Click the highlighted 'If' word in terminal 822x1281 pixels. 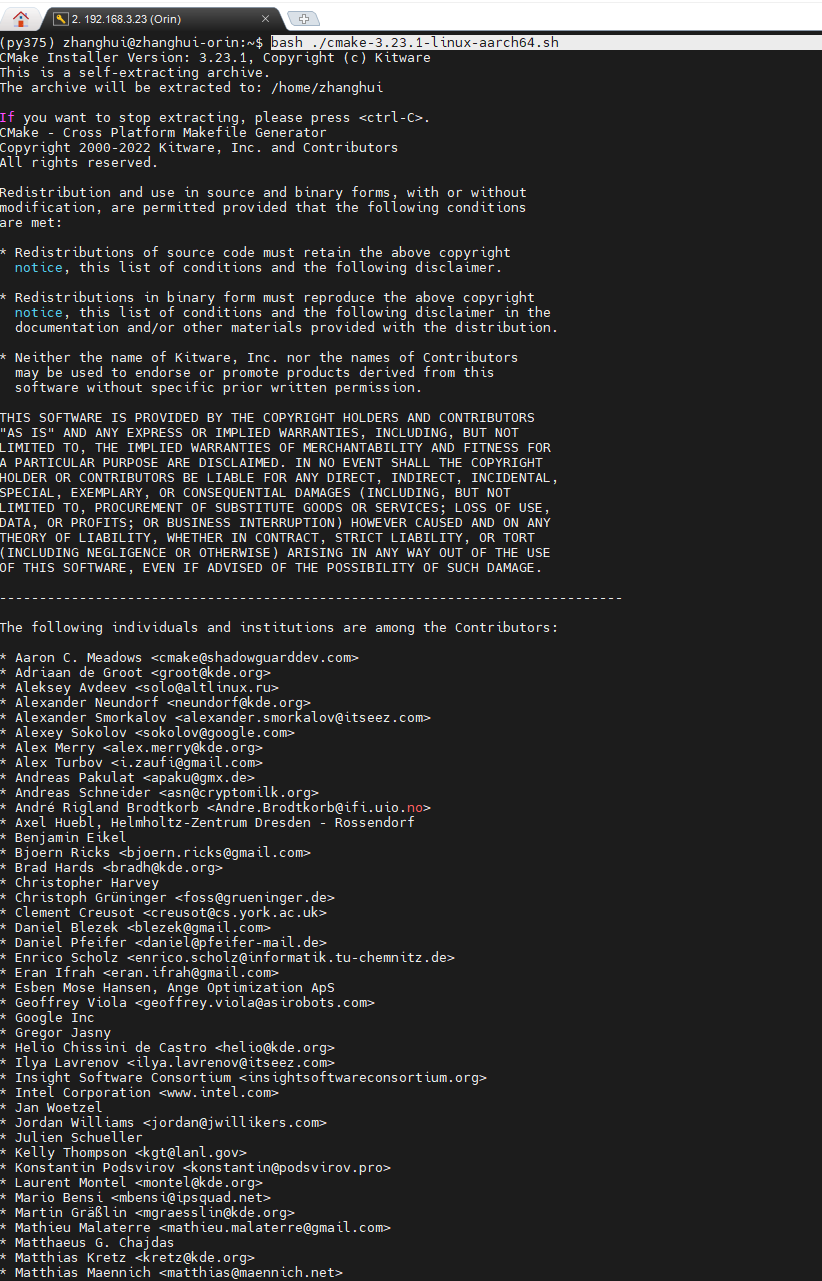click(7, 118)
